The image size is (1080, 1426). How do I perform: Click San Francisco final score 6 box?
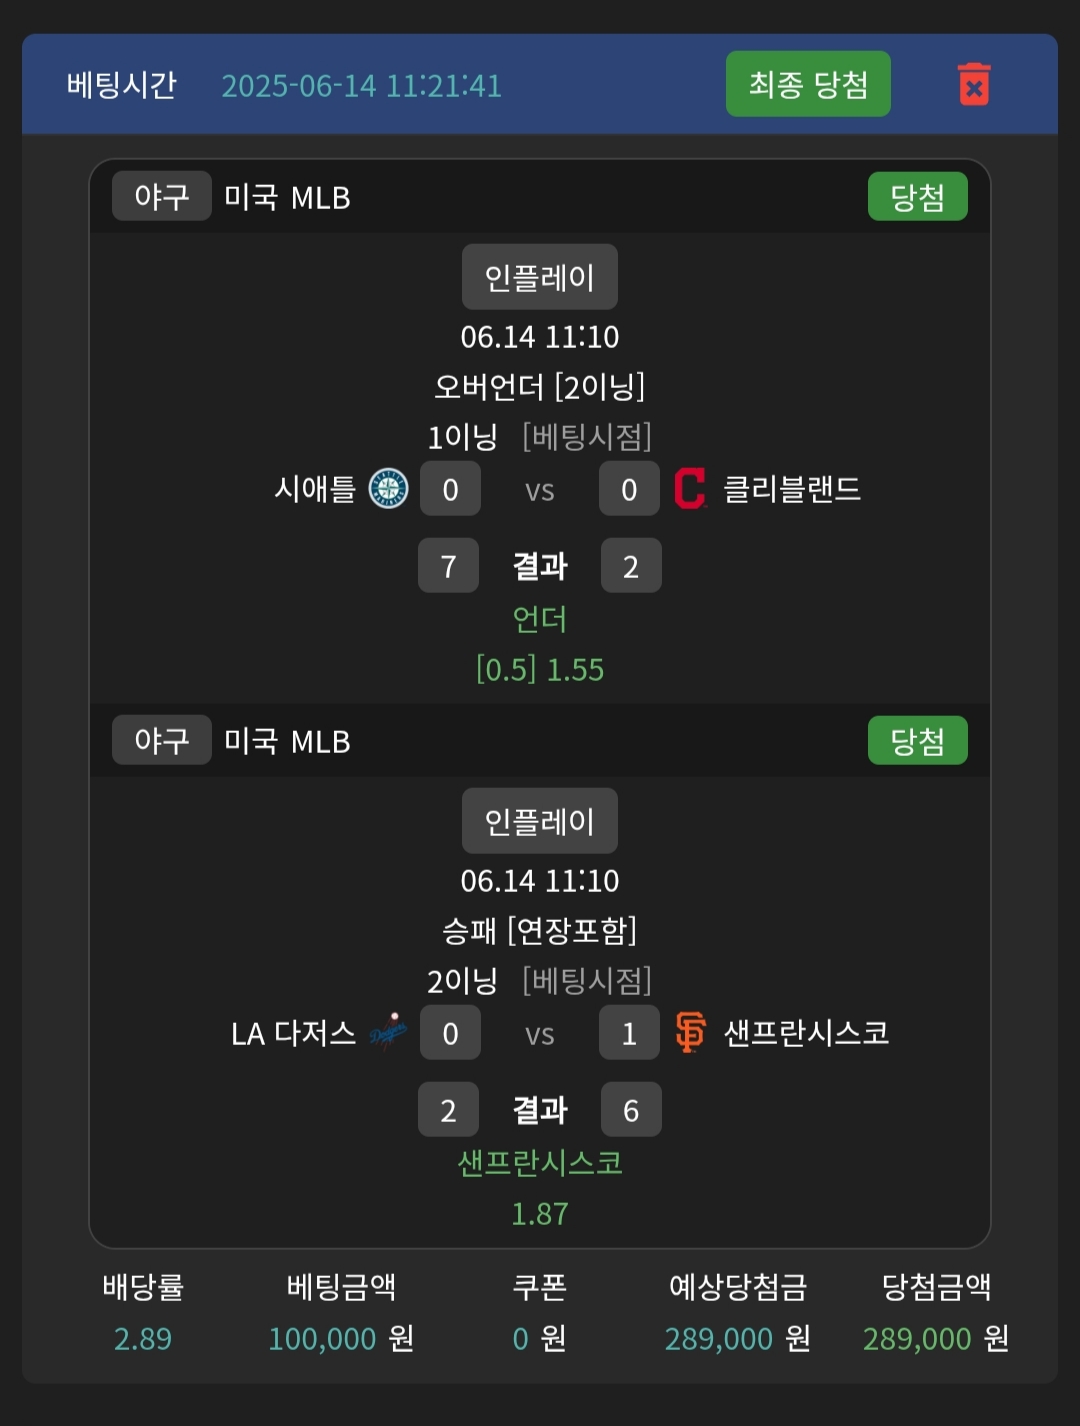coord(631,1110)
